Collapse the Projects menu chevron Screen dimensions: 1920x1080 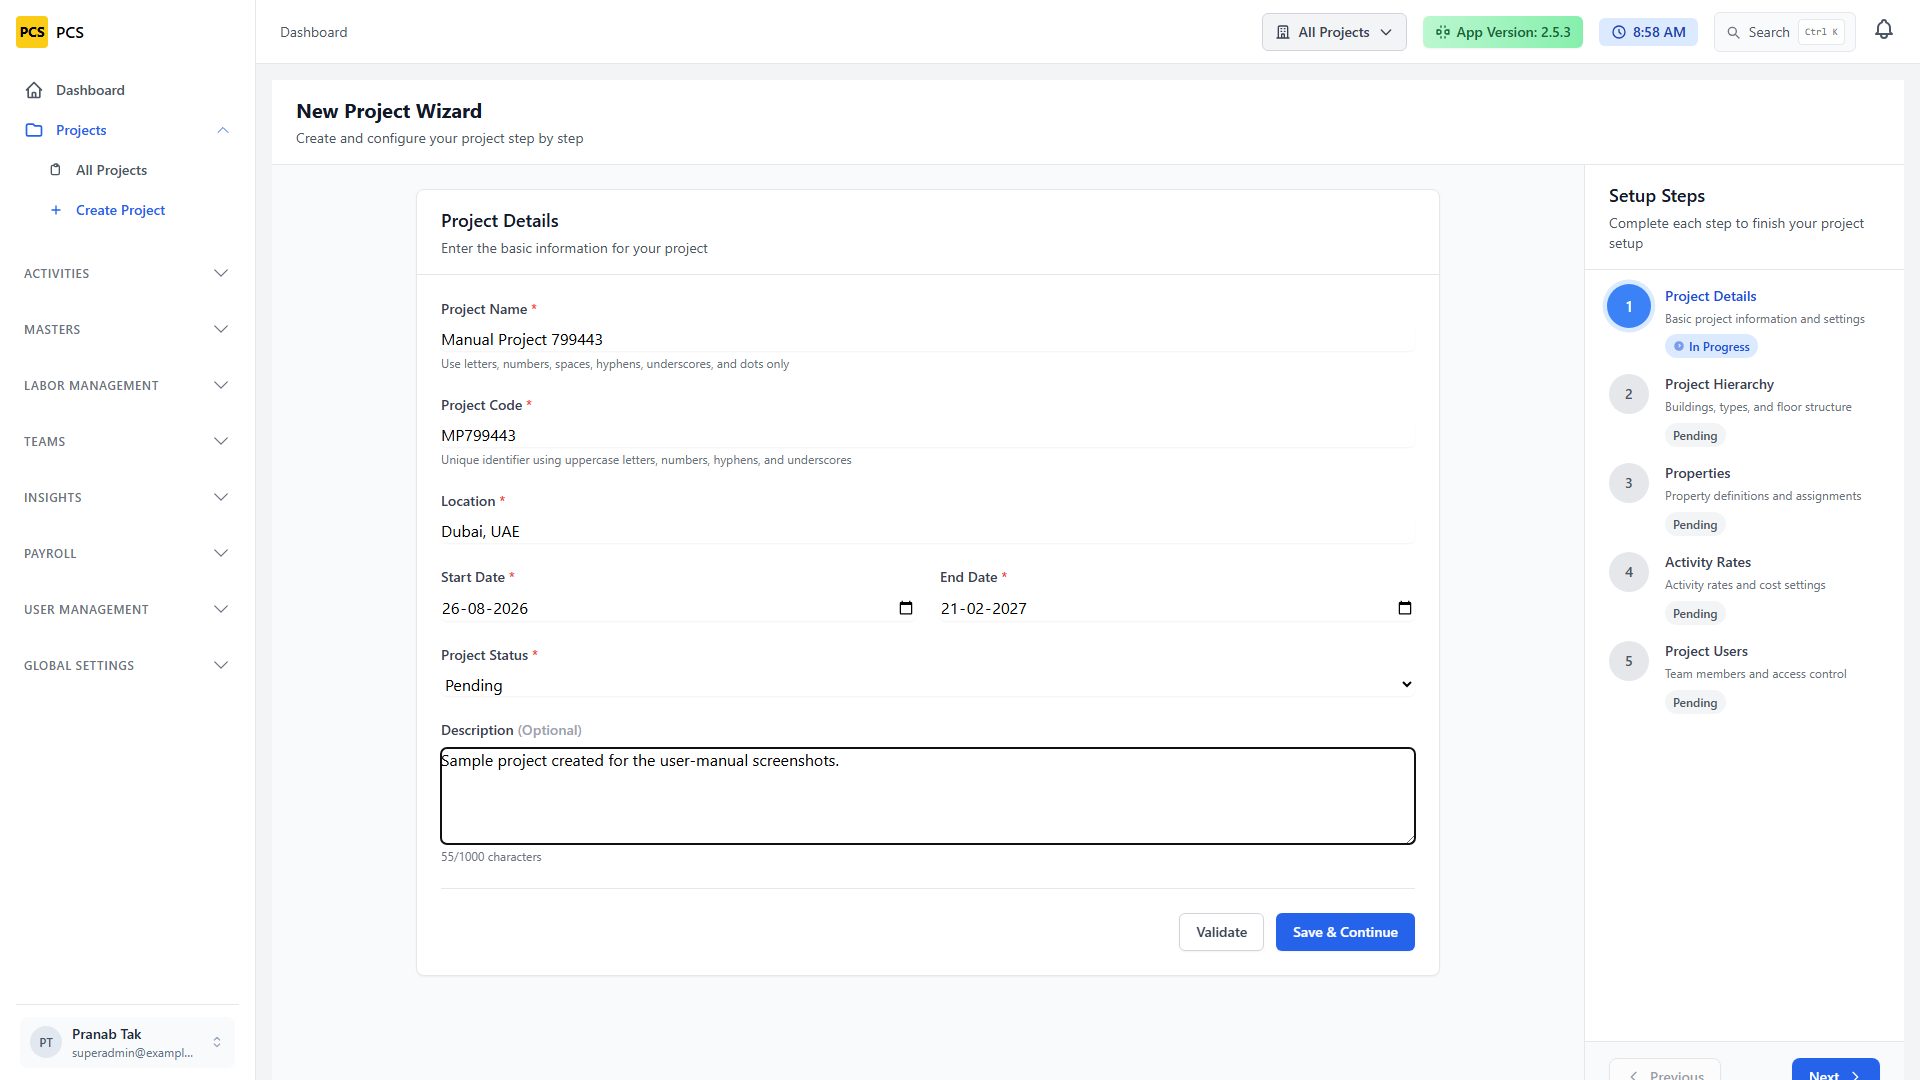(x=223, y=130)
